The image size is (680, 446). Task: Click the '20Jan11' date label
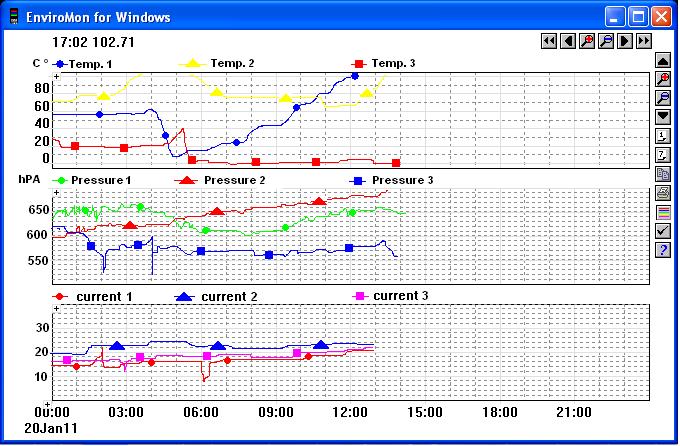click(51, 428)
